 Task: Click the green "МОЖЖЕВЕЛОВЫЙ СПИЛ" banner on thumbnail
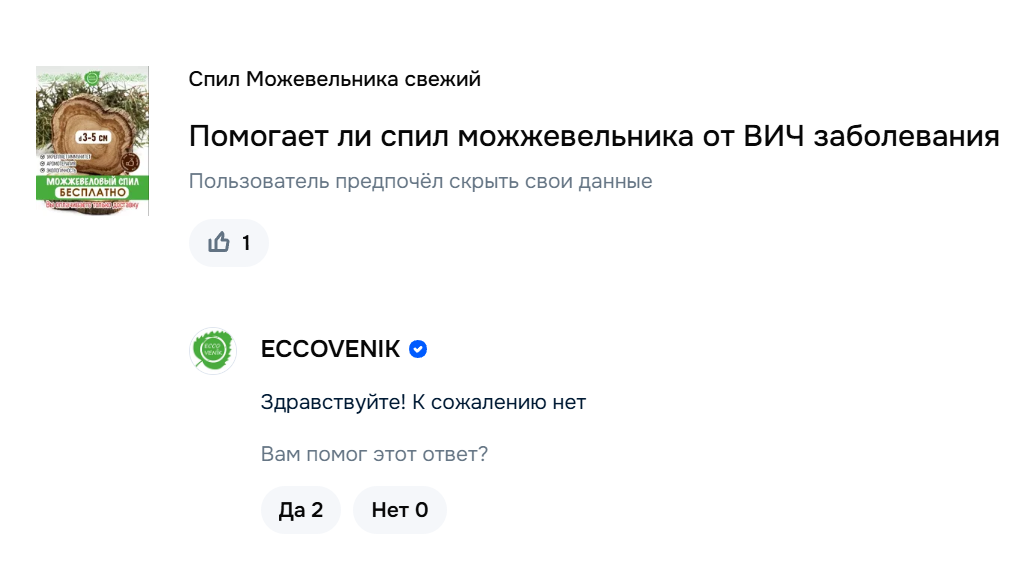click(92, 181)
